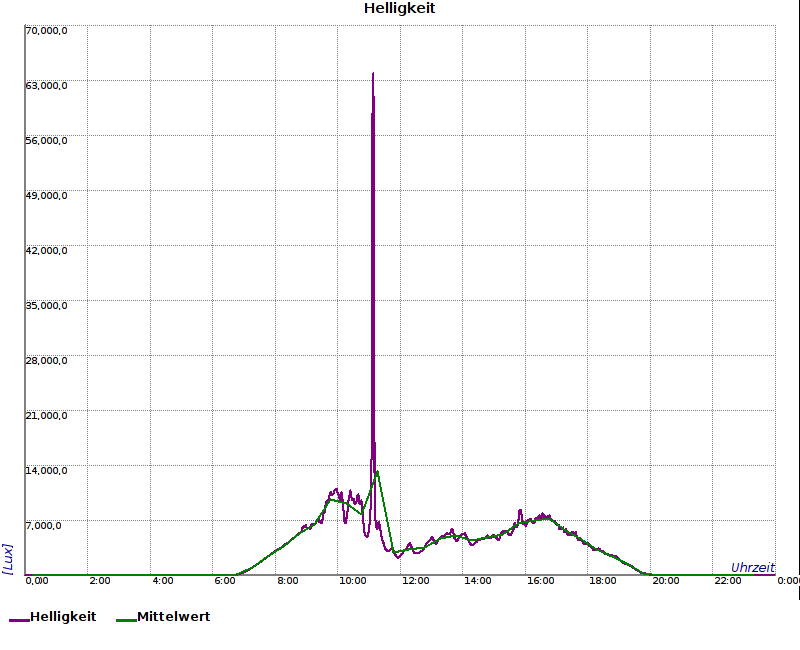The height and width of the screenshot is (650, 800).
Task: Click the 42,000,0 y-axis value
Action: tap(46, 251)
